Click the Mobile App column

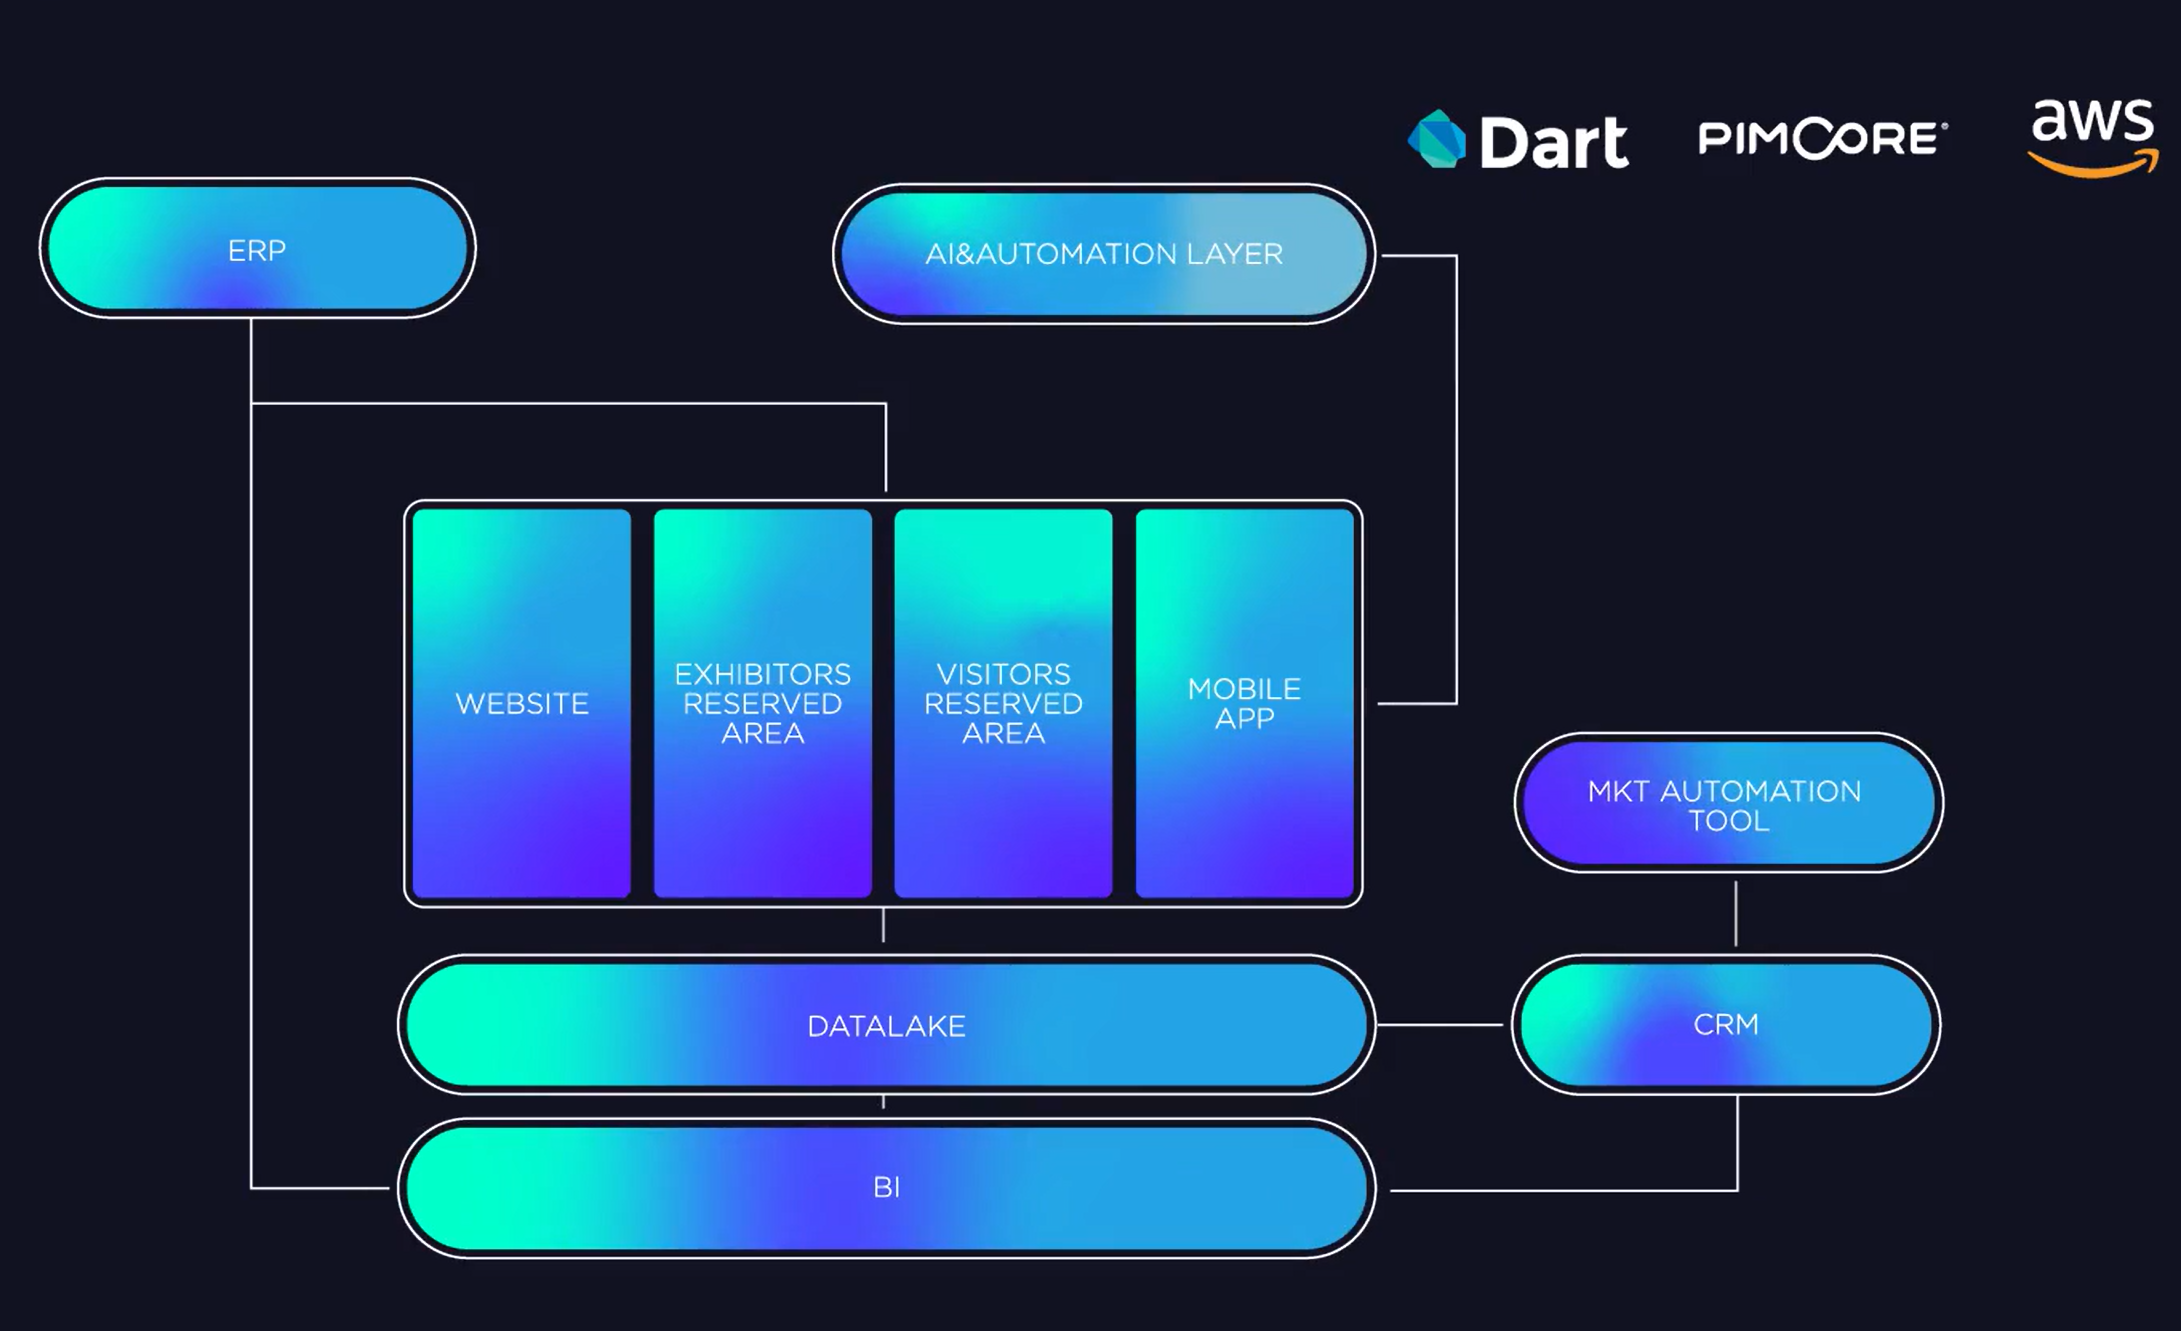coord(1244,703)
